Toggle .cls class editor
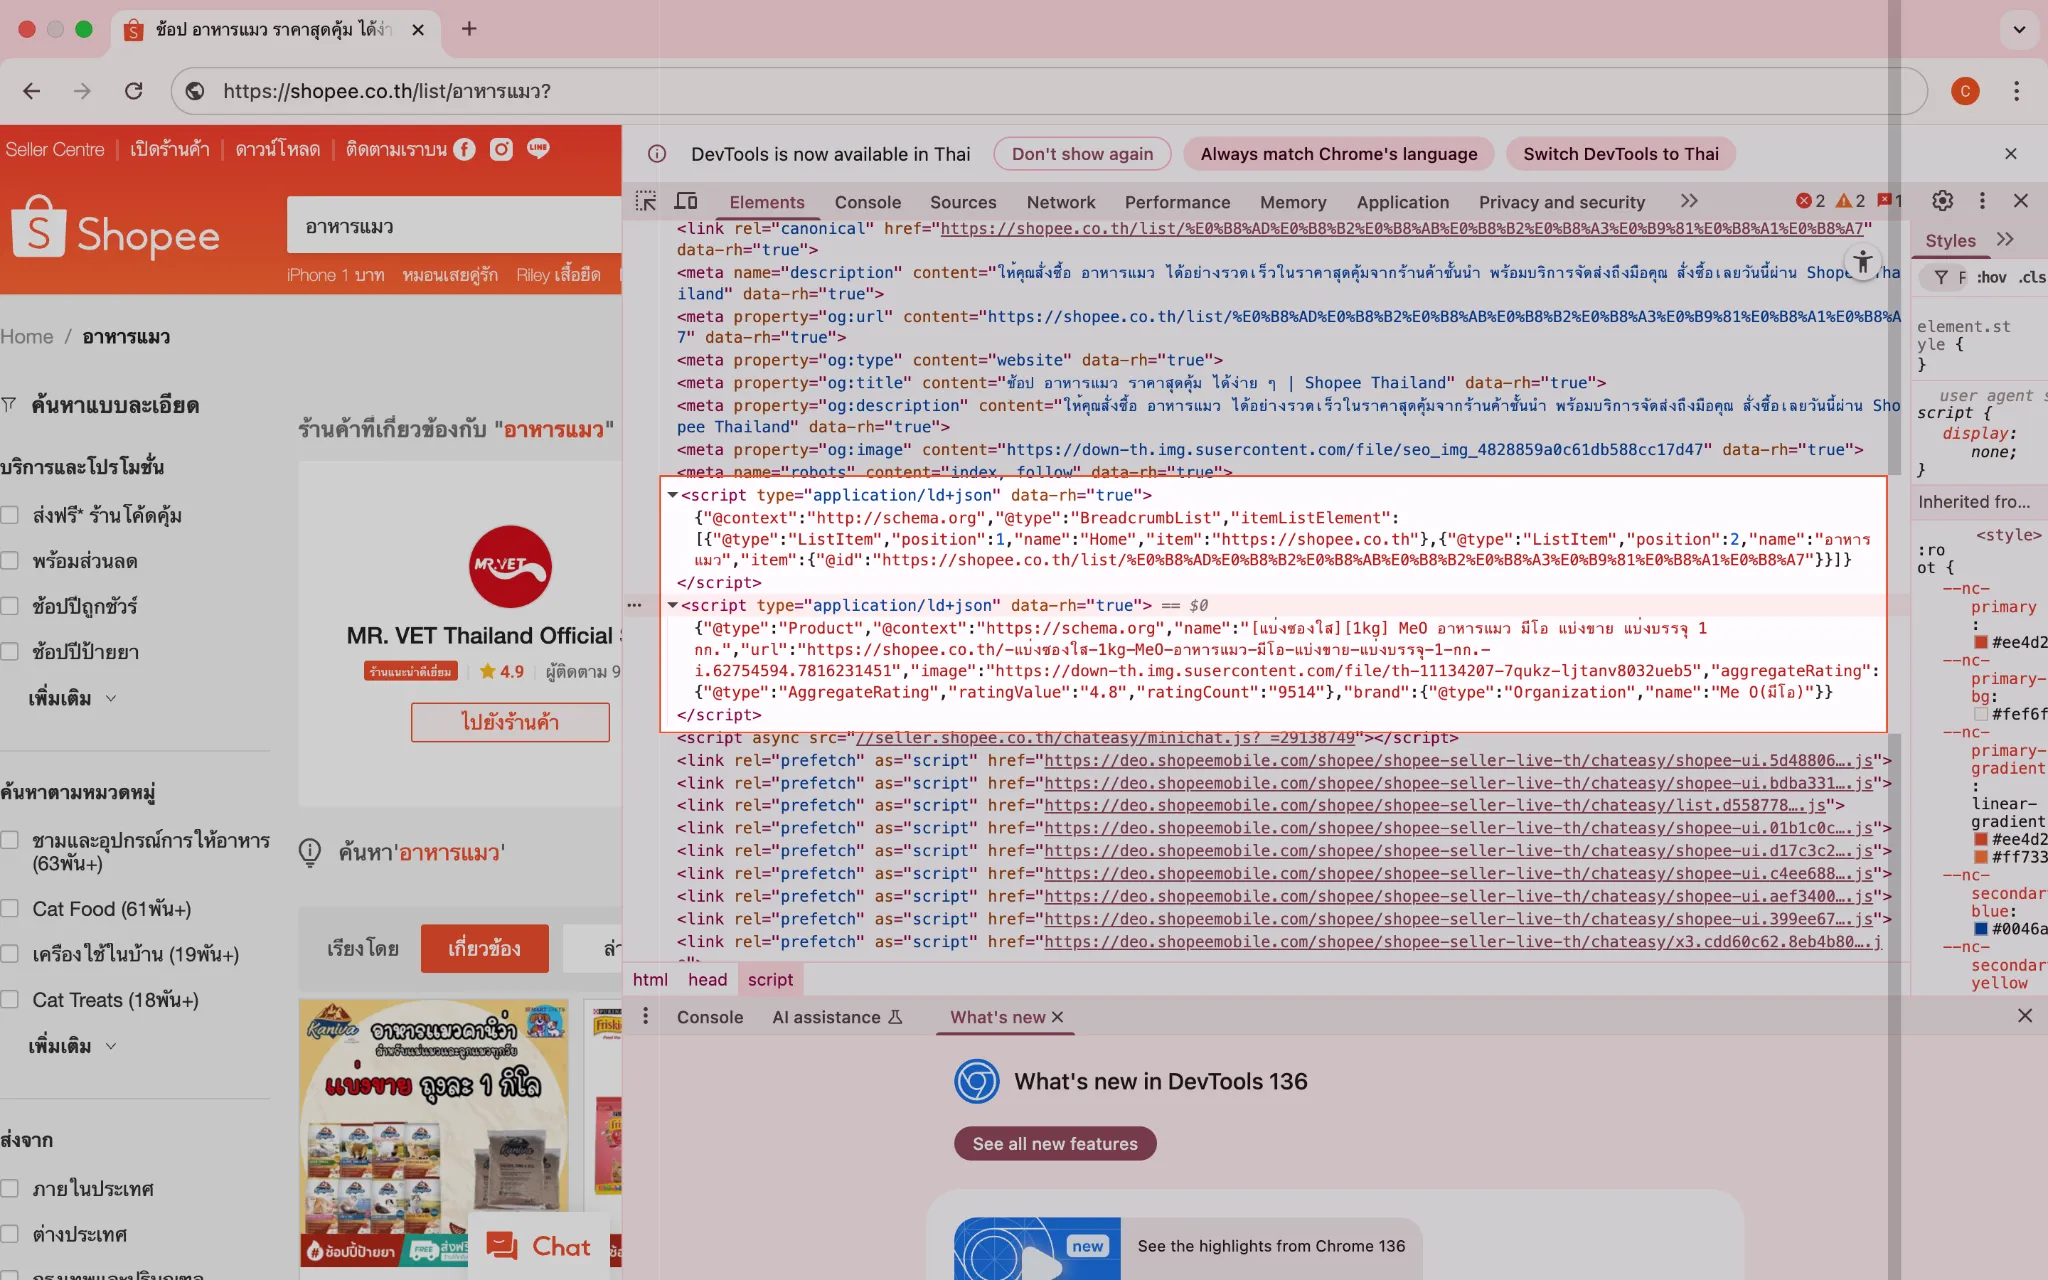Image resolution: width=2048 pixels, height=1280 pixels. [x=2031, y=277]
